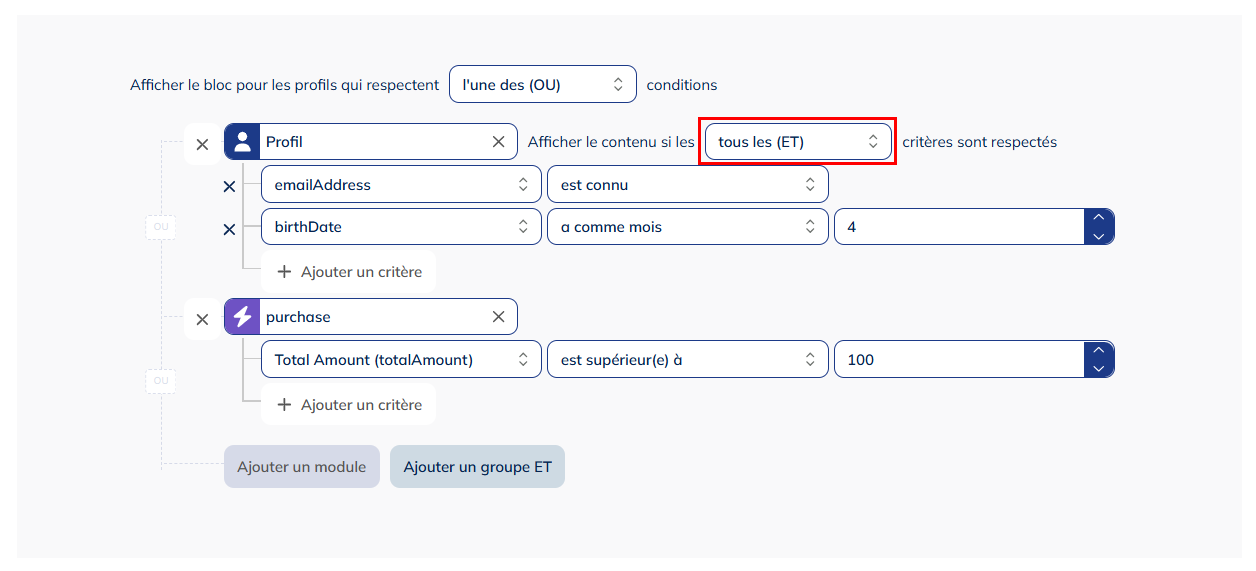Screen dimensions: 1256x571
Task: Open the "tous les (ET)" criteria dropdown
Action: tap(796, 142)
